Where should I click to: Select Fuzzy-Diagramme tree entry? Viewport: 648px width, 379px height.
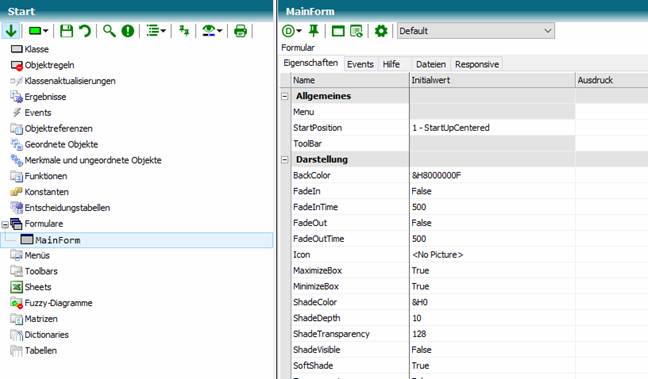pos(58,303)
